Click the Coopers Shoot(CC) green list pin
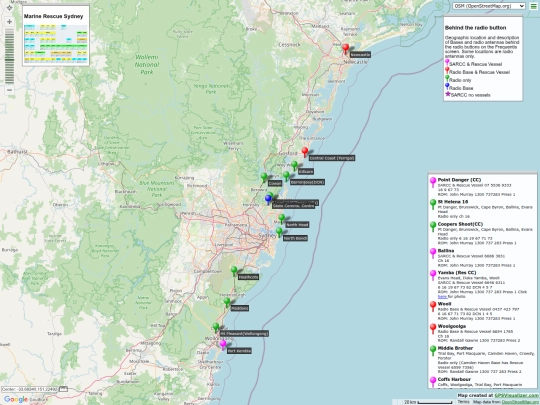The height and width of the screenshot is (405, 540). (433, 227)
